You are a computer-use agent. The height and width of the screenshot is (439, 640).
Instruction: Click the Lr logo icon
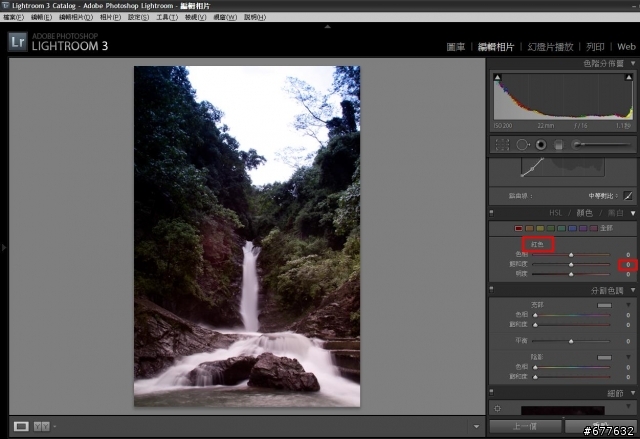(x=18, y=42)
